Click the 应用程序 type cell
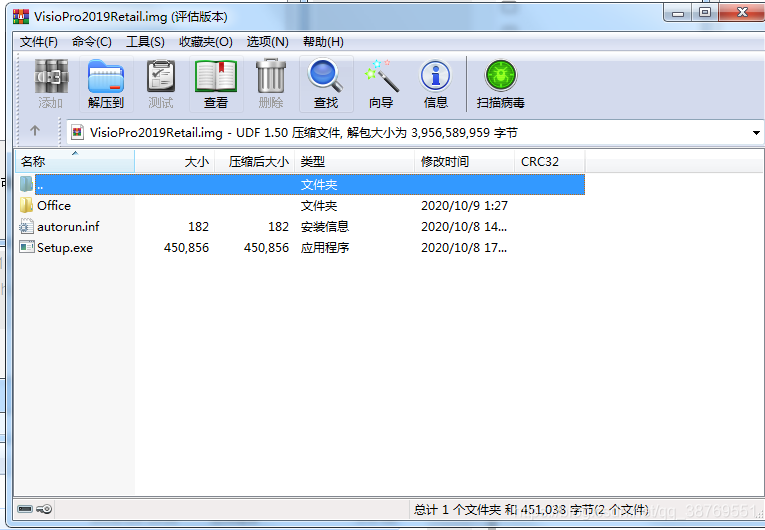Screen dimensions: 765x530 click(x=325, y=248)
